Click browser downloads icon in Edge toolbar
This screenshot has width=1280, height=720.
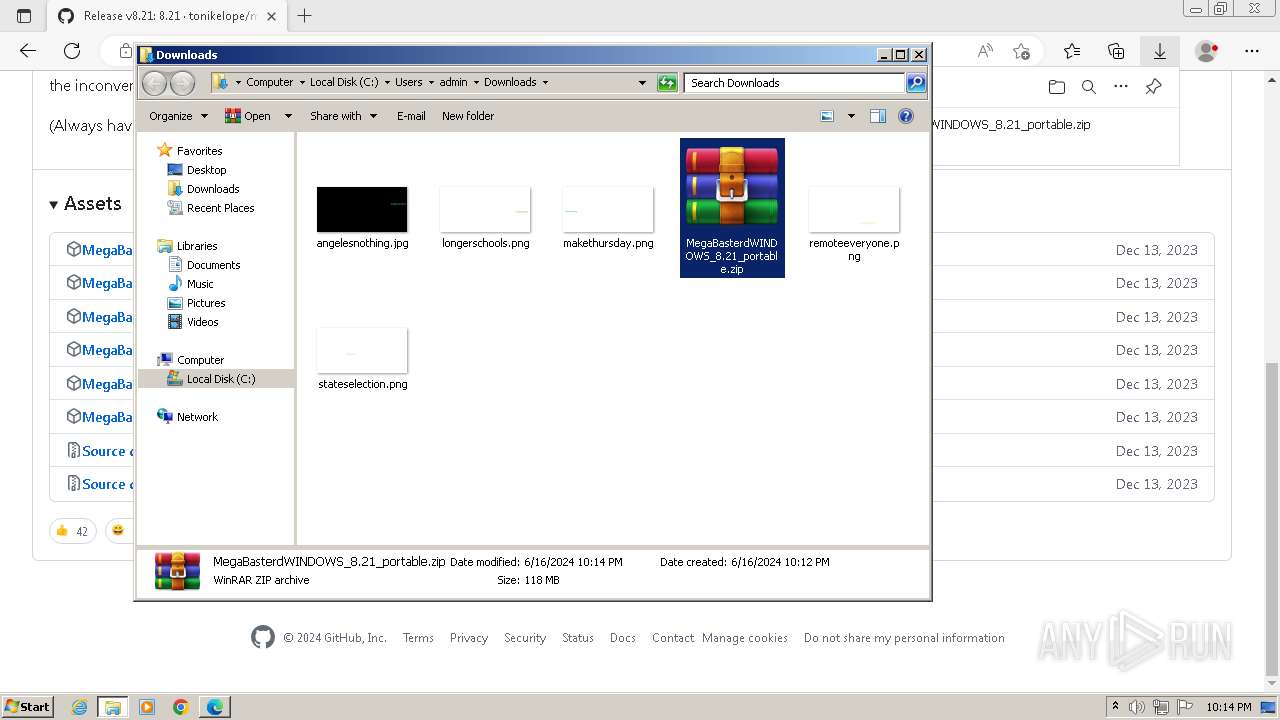[x=1159, y=50]
